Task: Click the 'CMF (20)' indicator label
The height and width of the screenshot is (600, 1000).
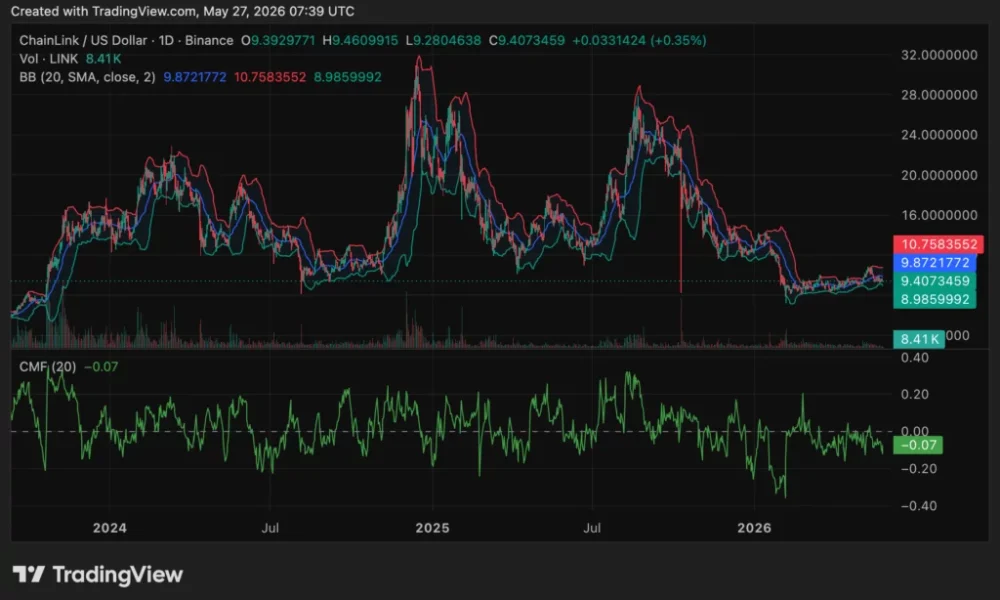Action: click(48, 367)
